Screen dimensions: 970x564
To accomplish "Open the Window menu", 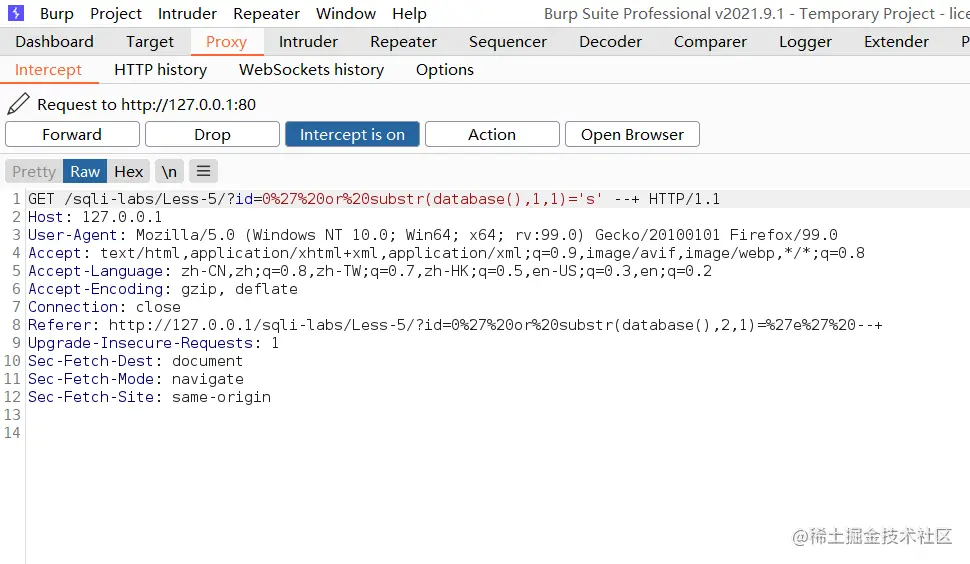I will 346,14.
